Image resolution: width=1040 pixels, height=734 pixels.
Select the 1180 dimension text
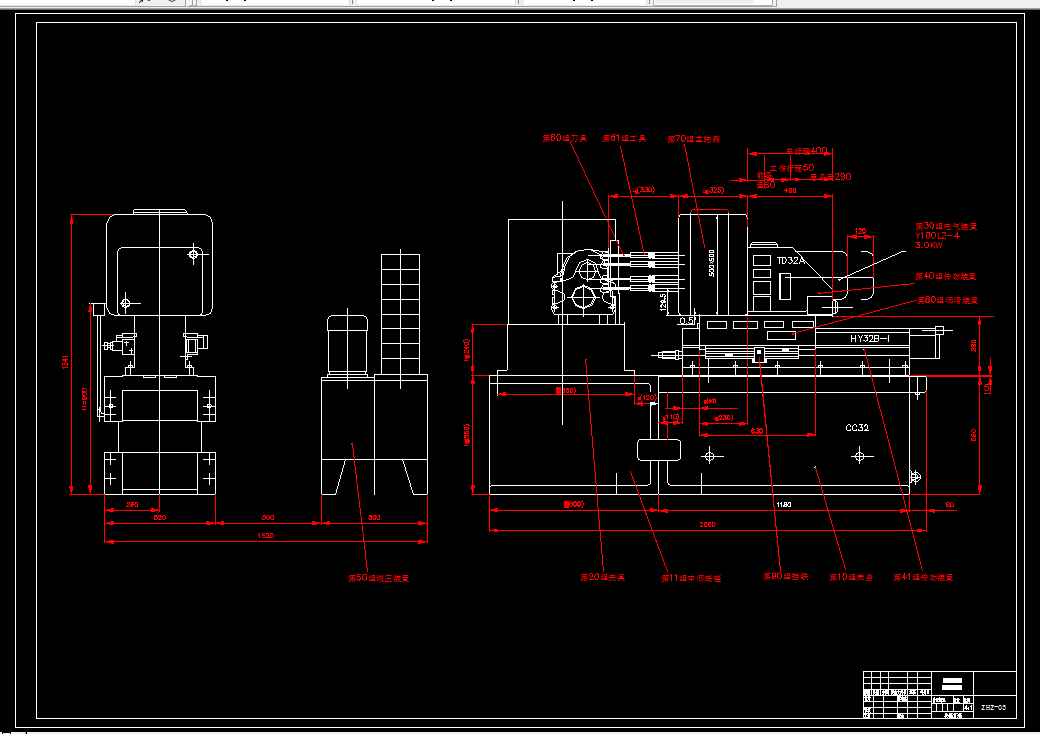pyautogui.click(x=783, y=505)
